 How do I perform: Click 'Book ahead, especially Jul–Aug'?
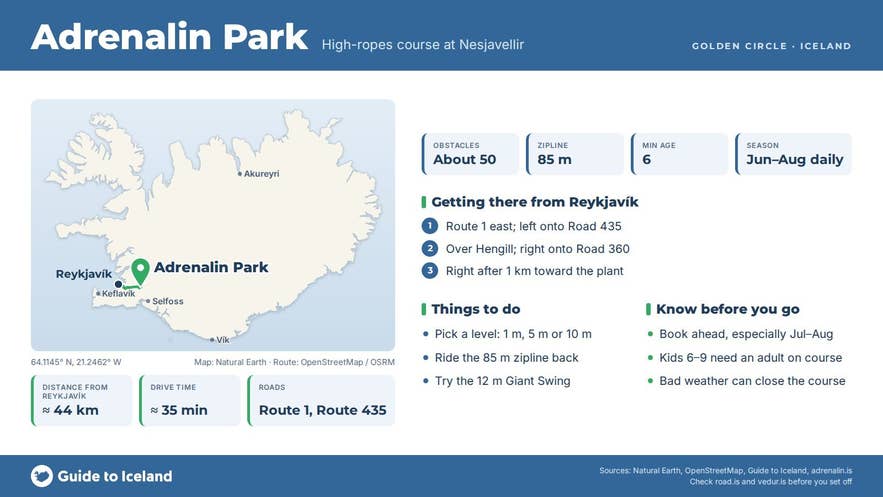pos(746,334)
